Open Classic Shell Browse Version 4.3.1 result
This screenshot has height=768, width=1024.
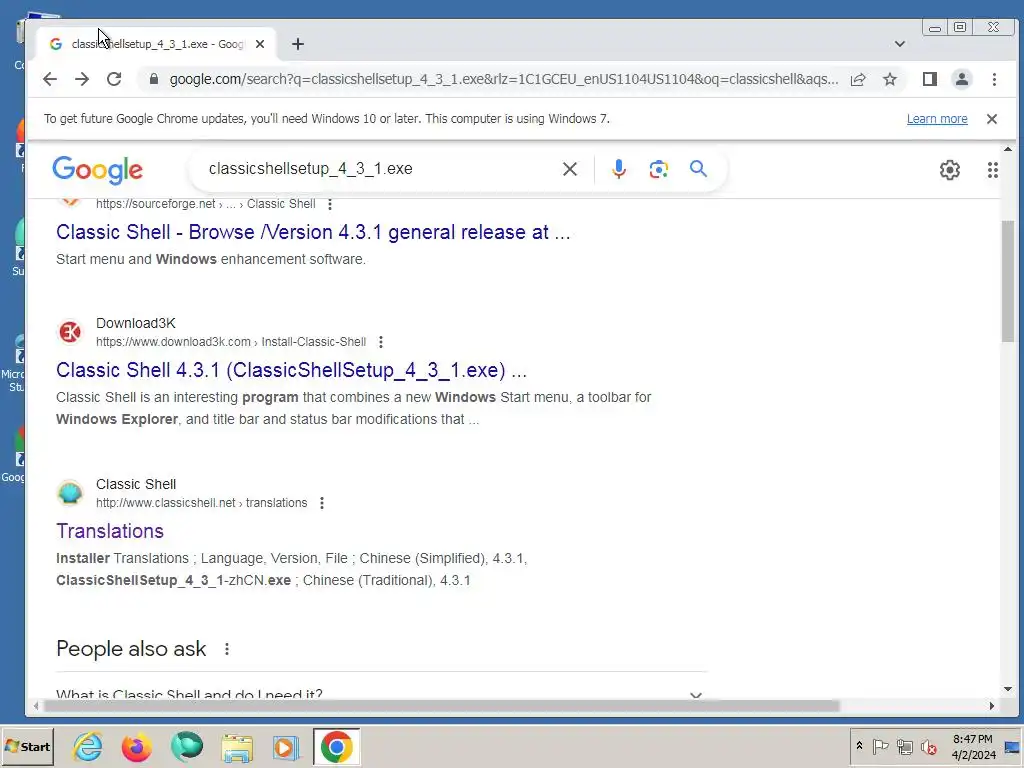click(313, 232)
